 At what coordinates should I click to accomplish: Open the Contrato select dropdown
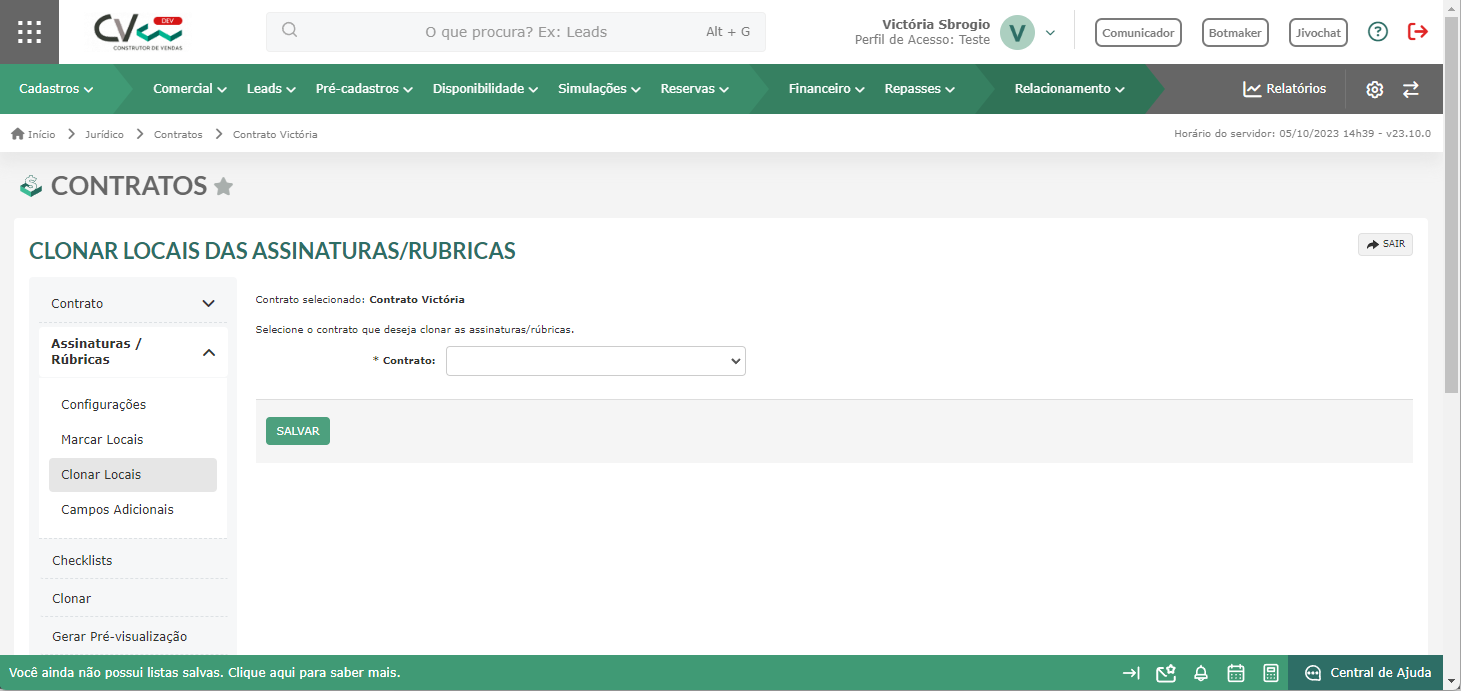pos(596,361)
